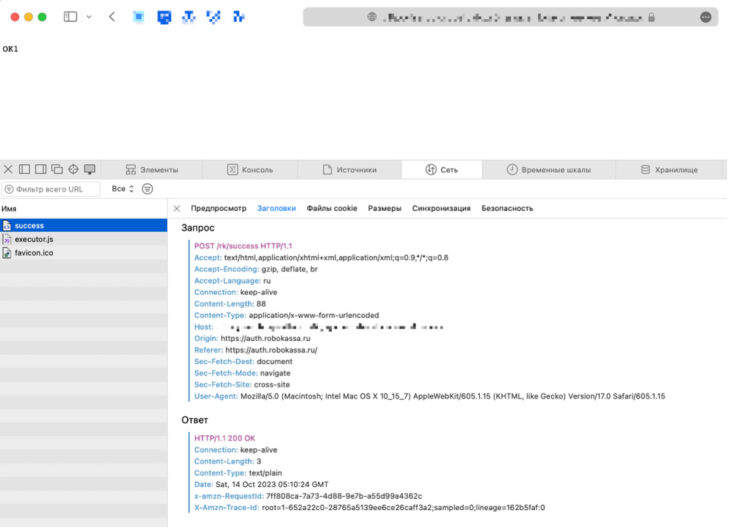Viewport: 729px width, 529px height.
Task: Open the Временные шкалы tab
Action: [x=548, y=170]
